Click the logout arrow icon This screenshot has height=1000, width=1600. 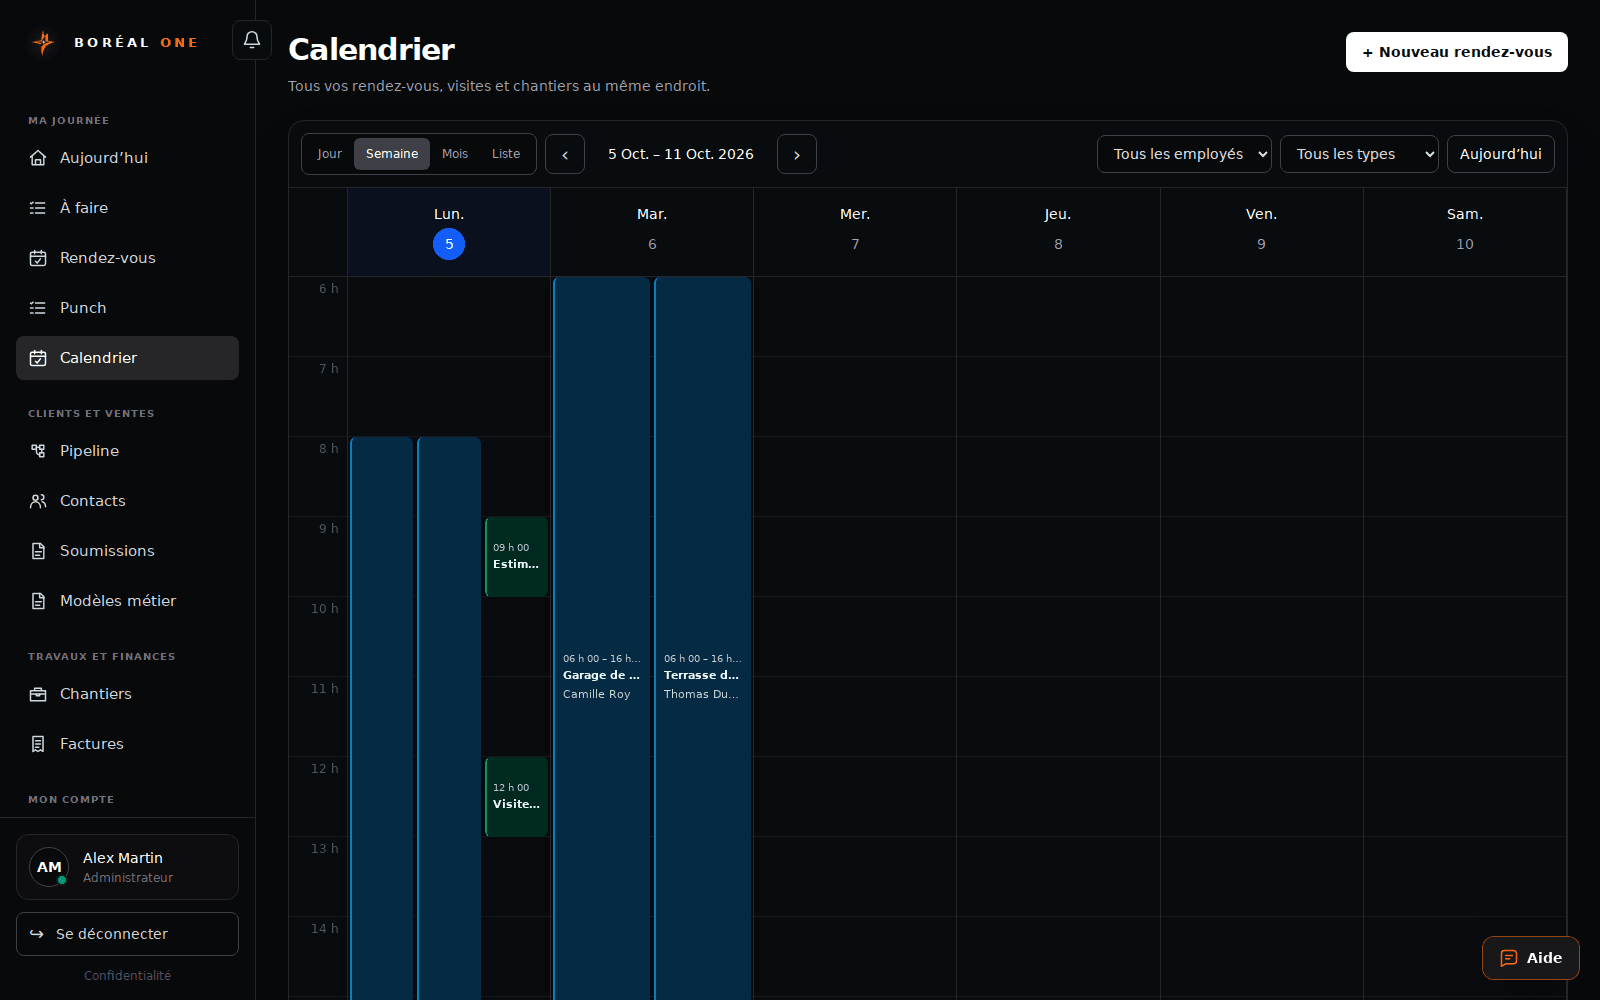click(x=37, y=934)
